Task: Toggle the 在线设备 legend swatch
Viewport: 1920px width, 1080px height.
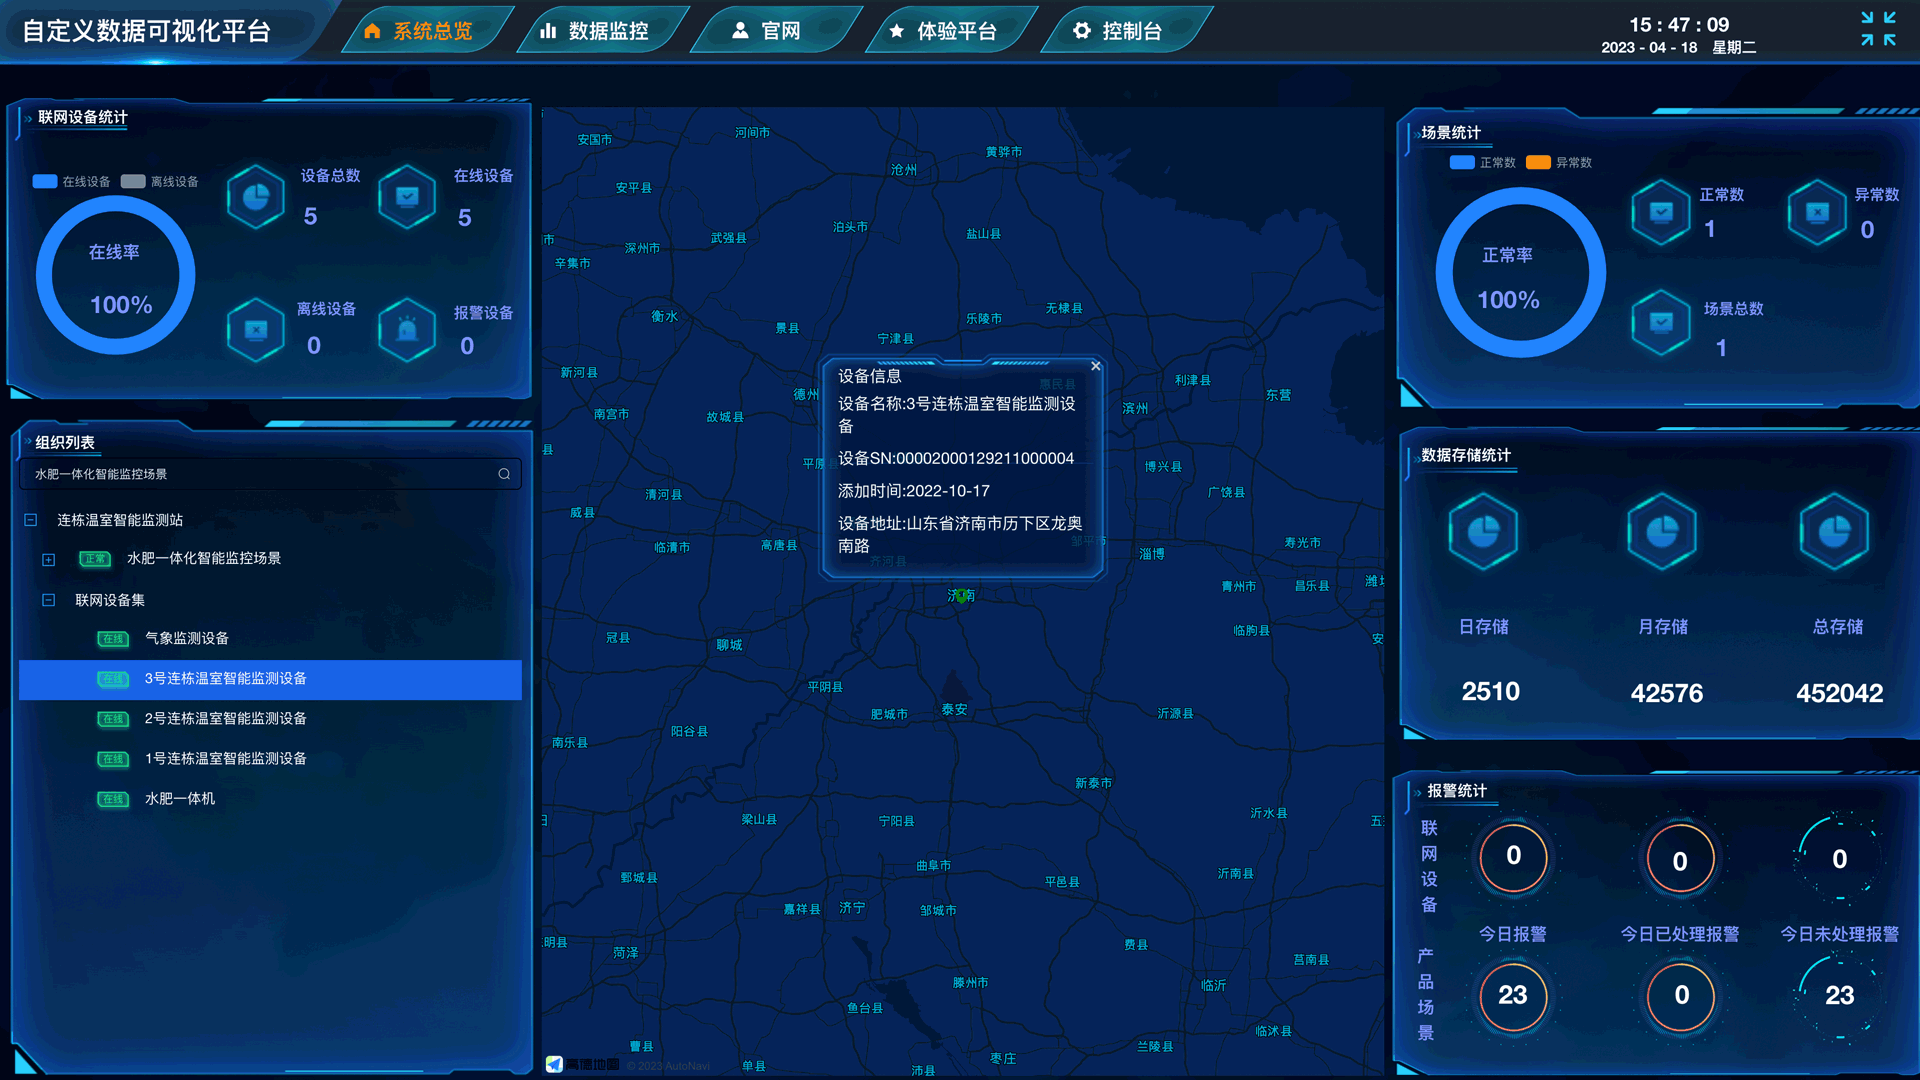Action: 45,181
